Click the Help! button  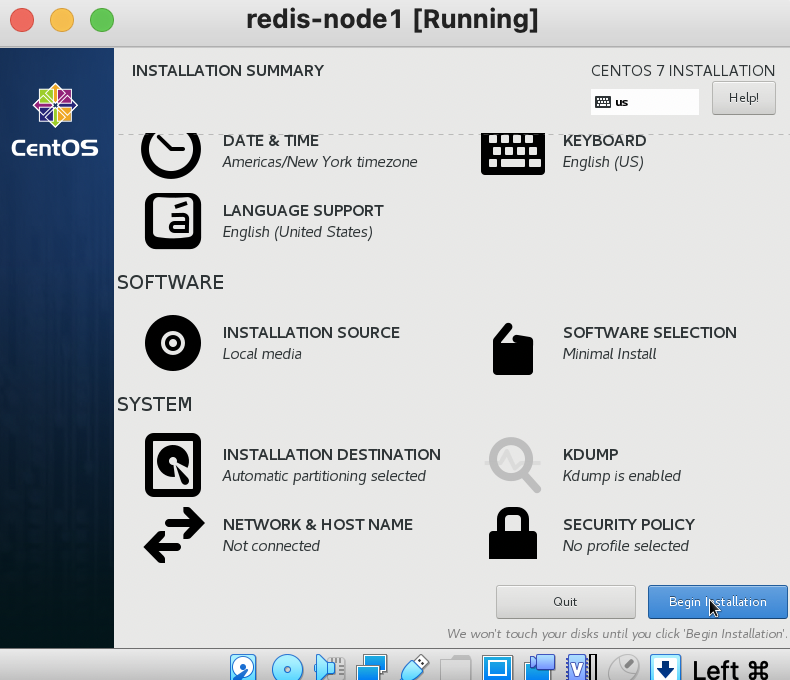pyautogui.click(x=744, y=98)
